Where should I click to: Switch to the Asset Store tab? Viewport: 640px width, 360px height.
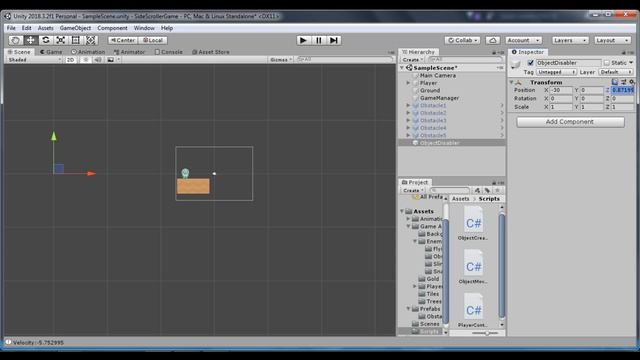point(211,52)
